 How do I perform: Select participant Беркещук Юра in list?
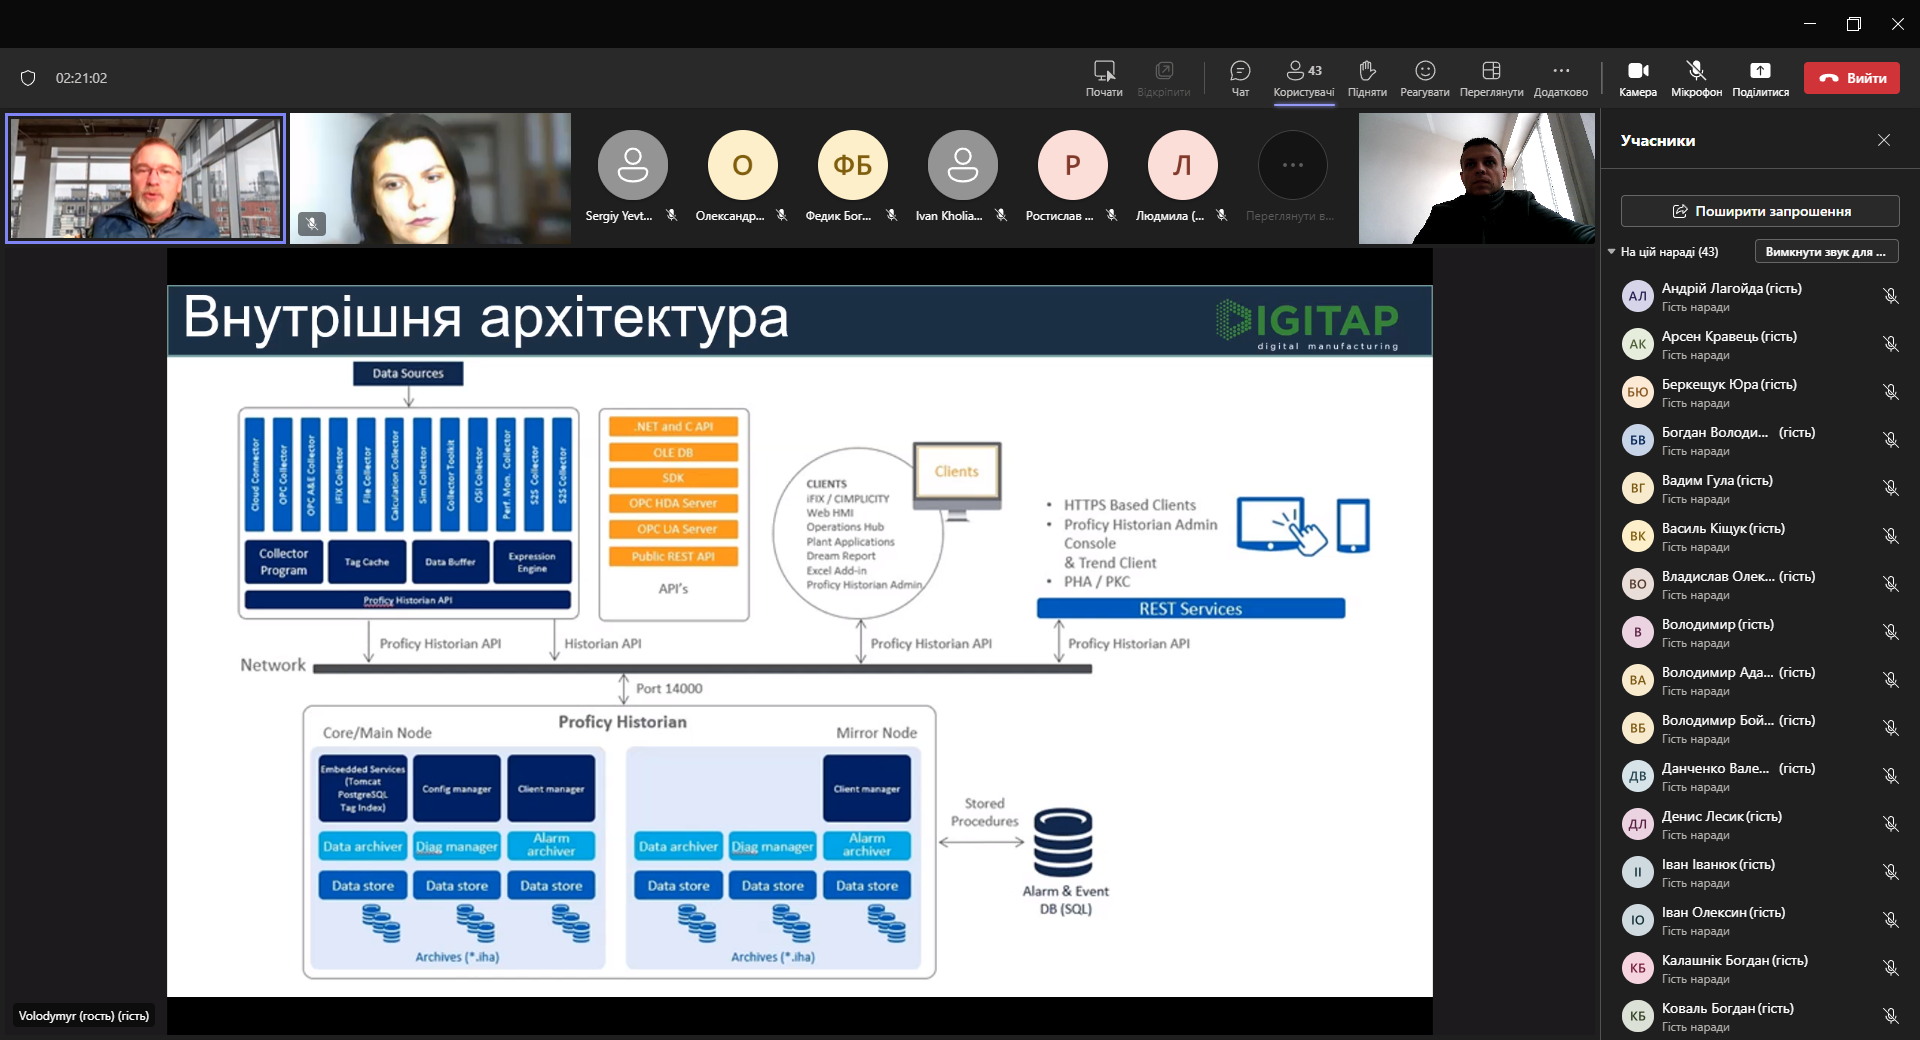tap(1760, 392)
